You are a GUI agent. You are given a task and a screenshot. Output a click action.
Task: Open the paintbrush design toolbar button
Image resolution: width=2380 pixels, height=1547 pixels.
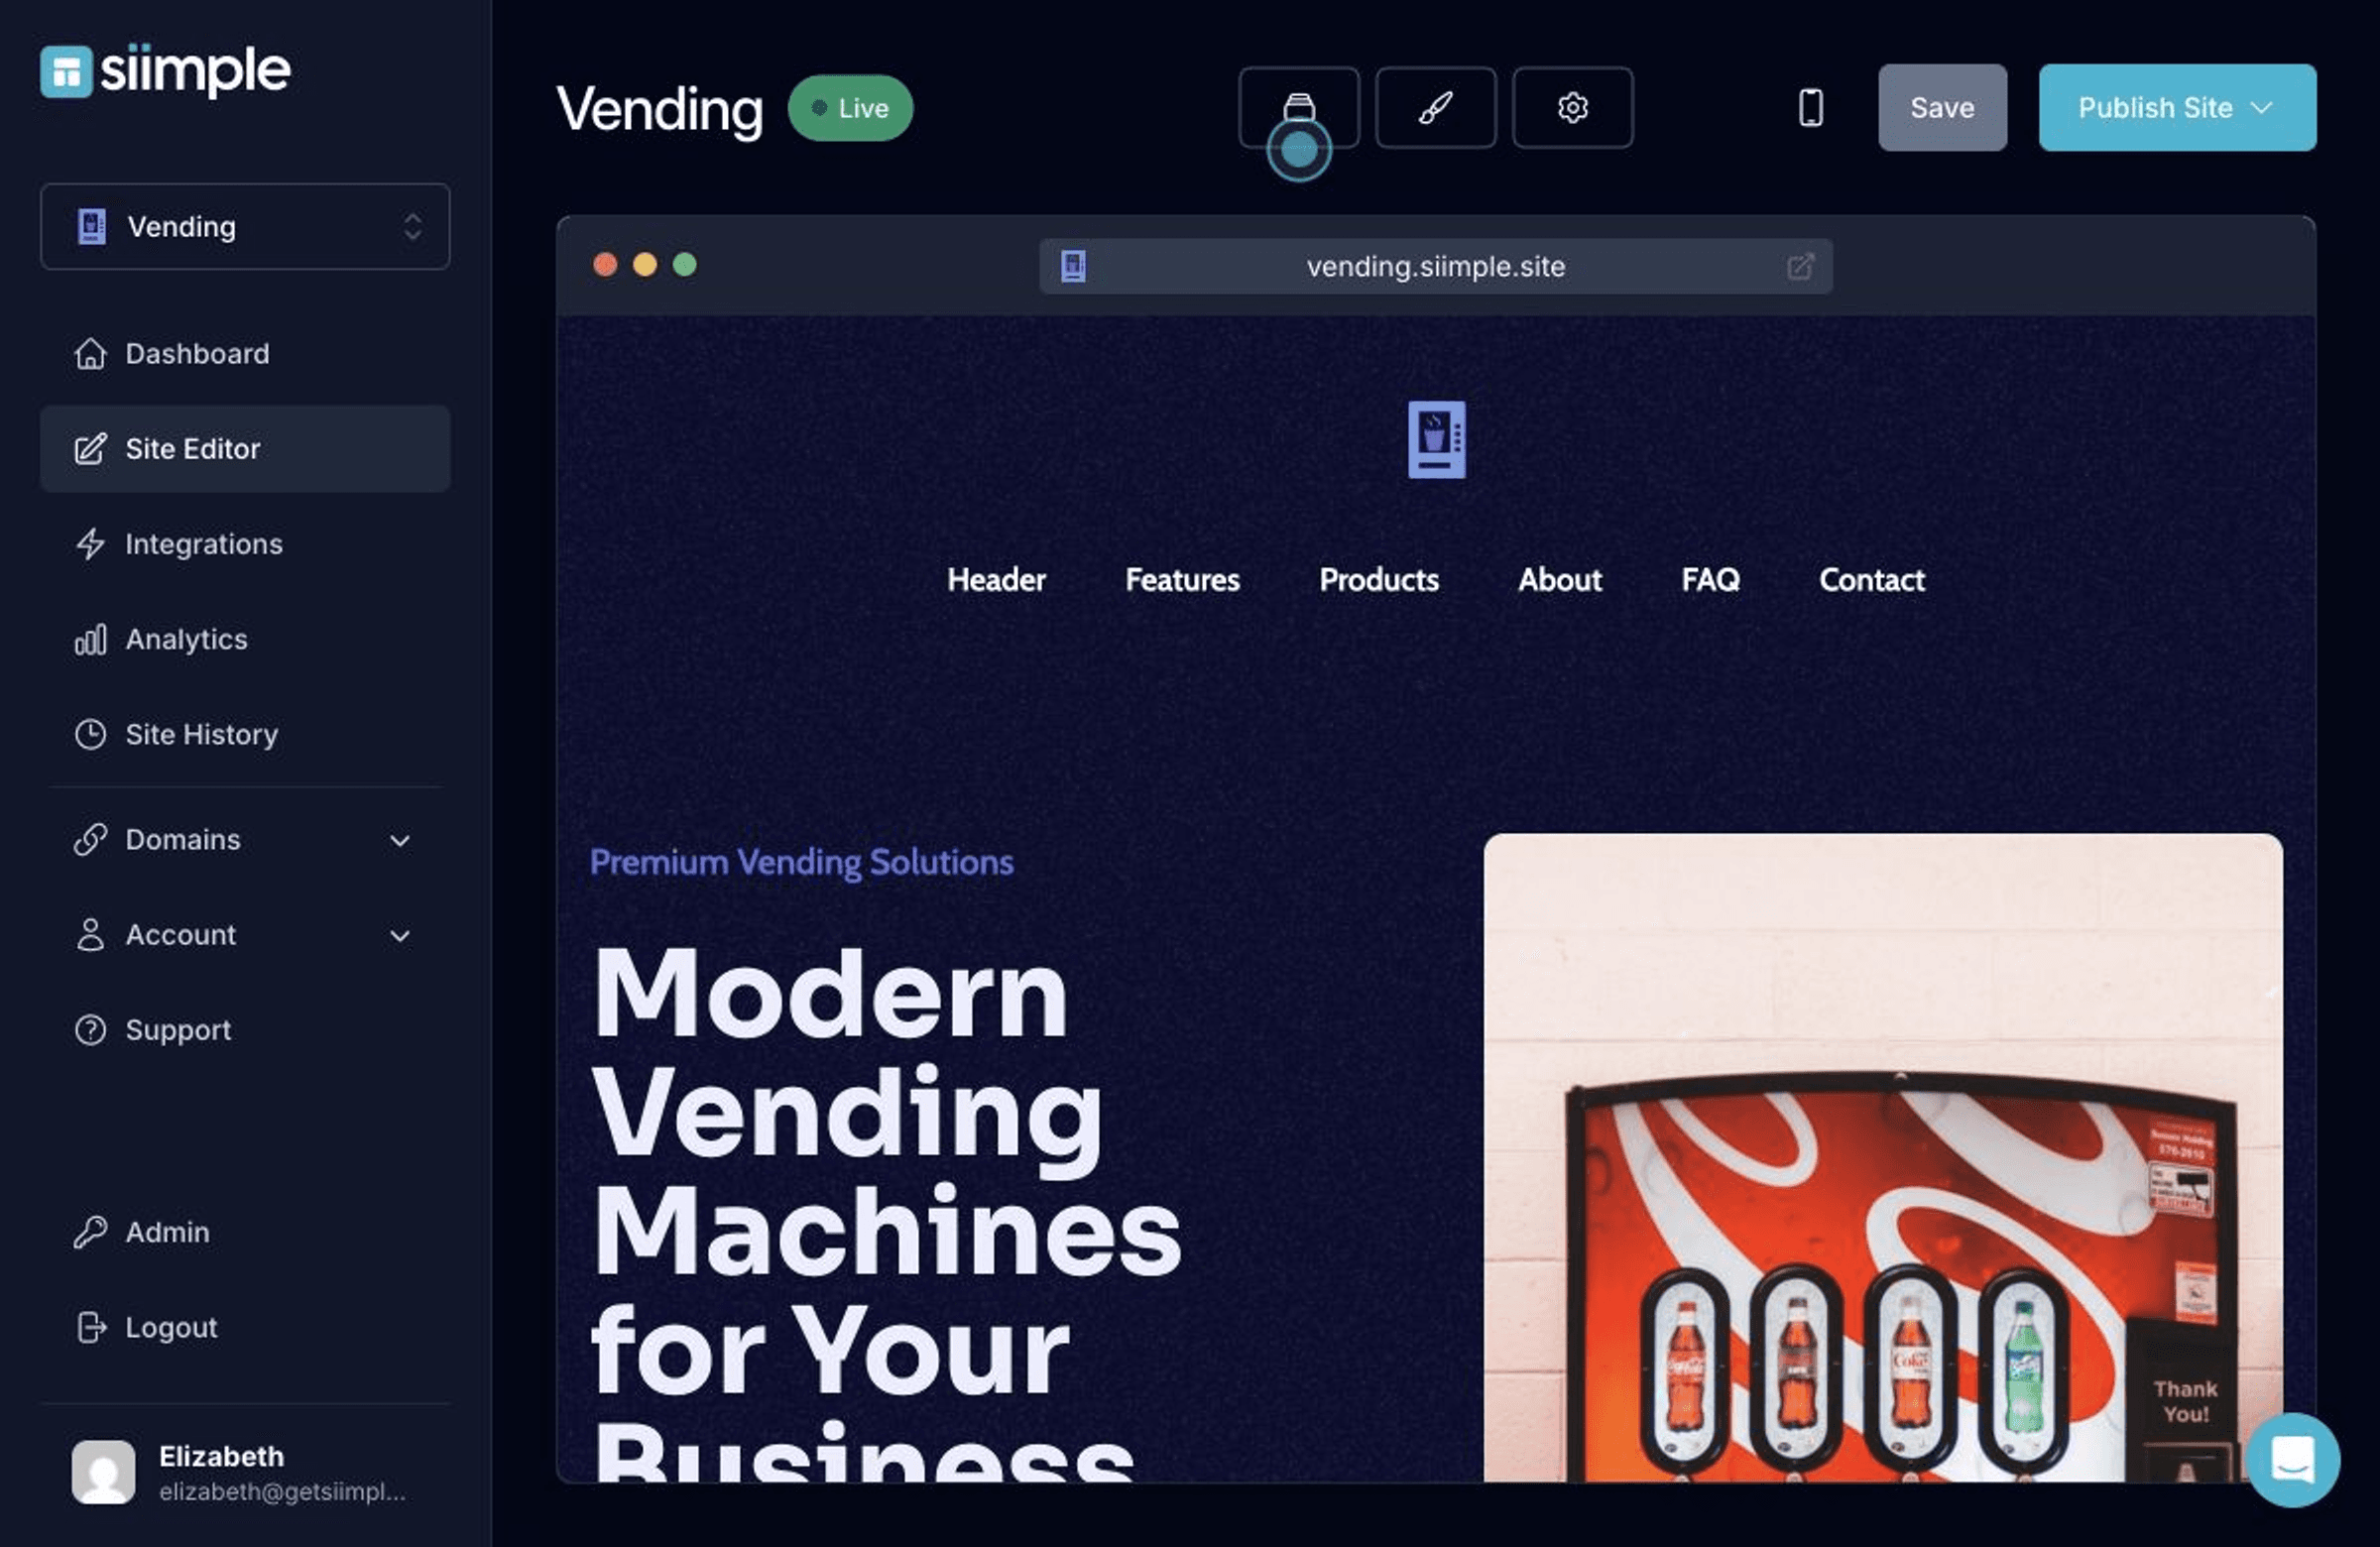(x=1435, y=107)
